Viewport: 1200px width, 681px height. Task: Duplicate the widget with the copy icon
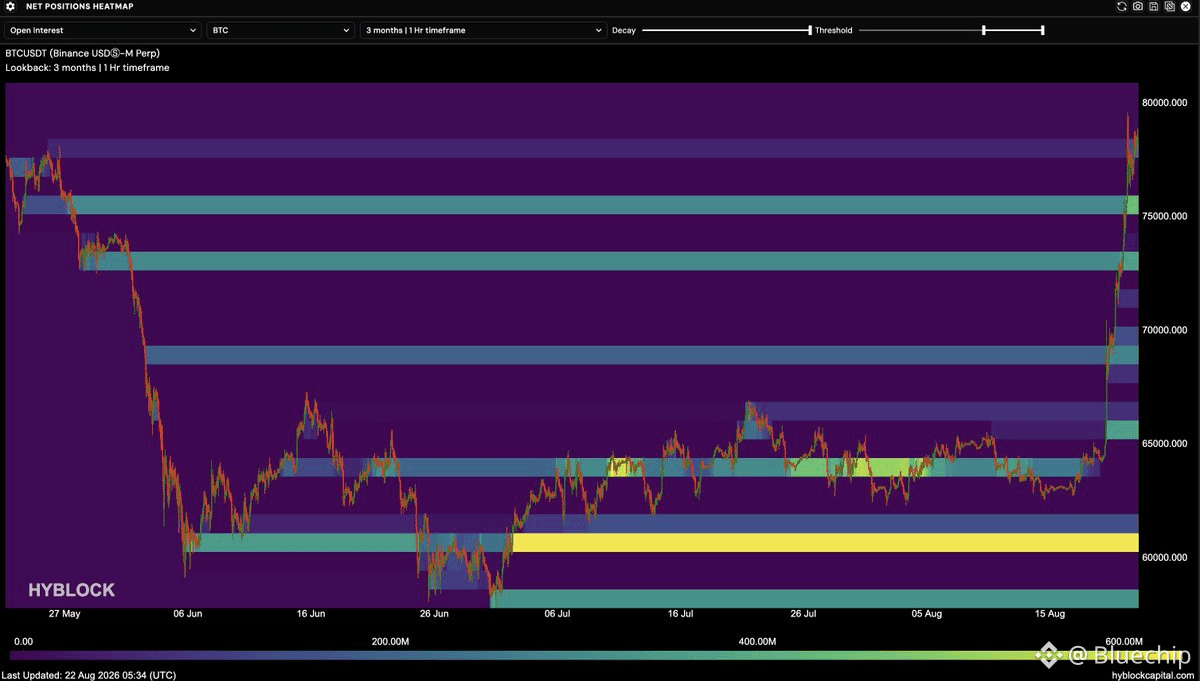[x=1170, y=7]
